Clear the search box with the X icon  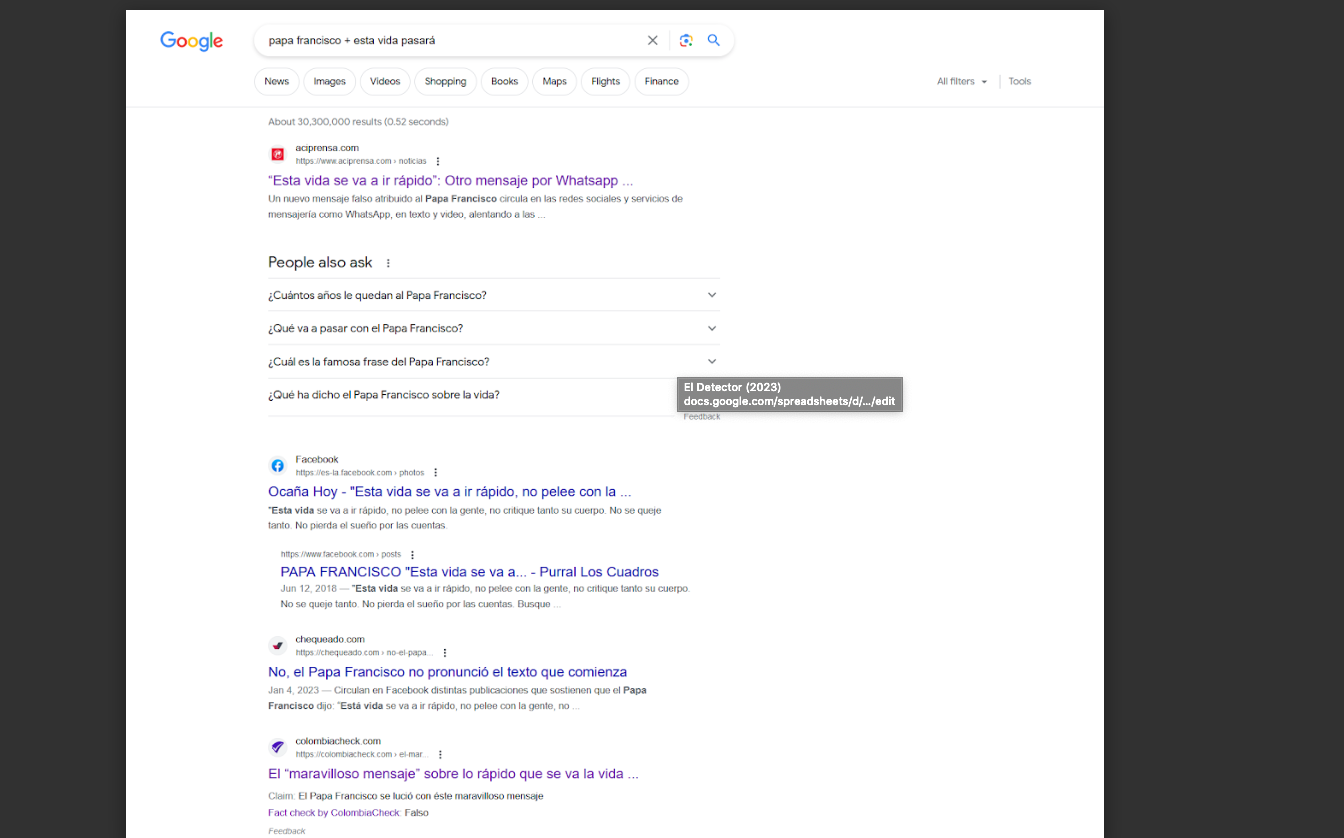coord(653,41)
